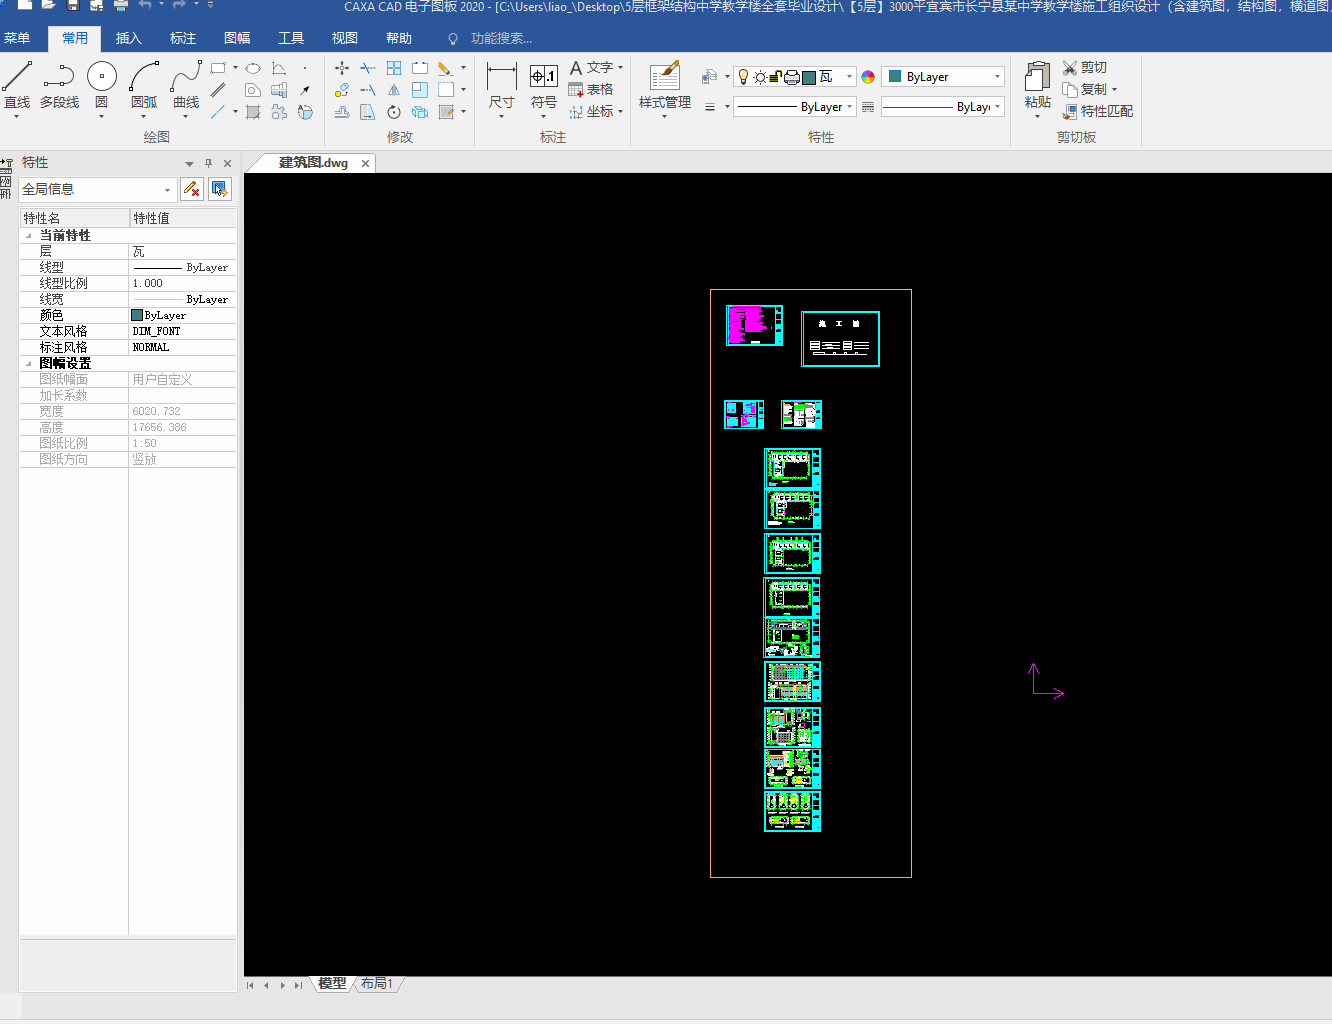Open the 尺寸 dimension tool
1332x1024 pixels.
(501, 88)
